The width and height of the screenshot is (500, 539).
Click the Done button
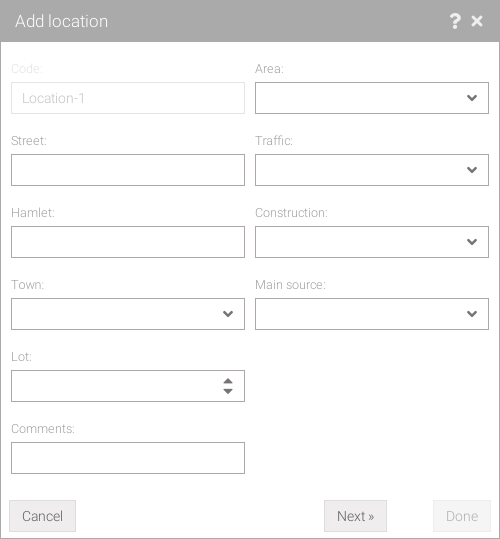coord(462,516)
